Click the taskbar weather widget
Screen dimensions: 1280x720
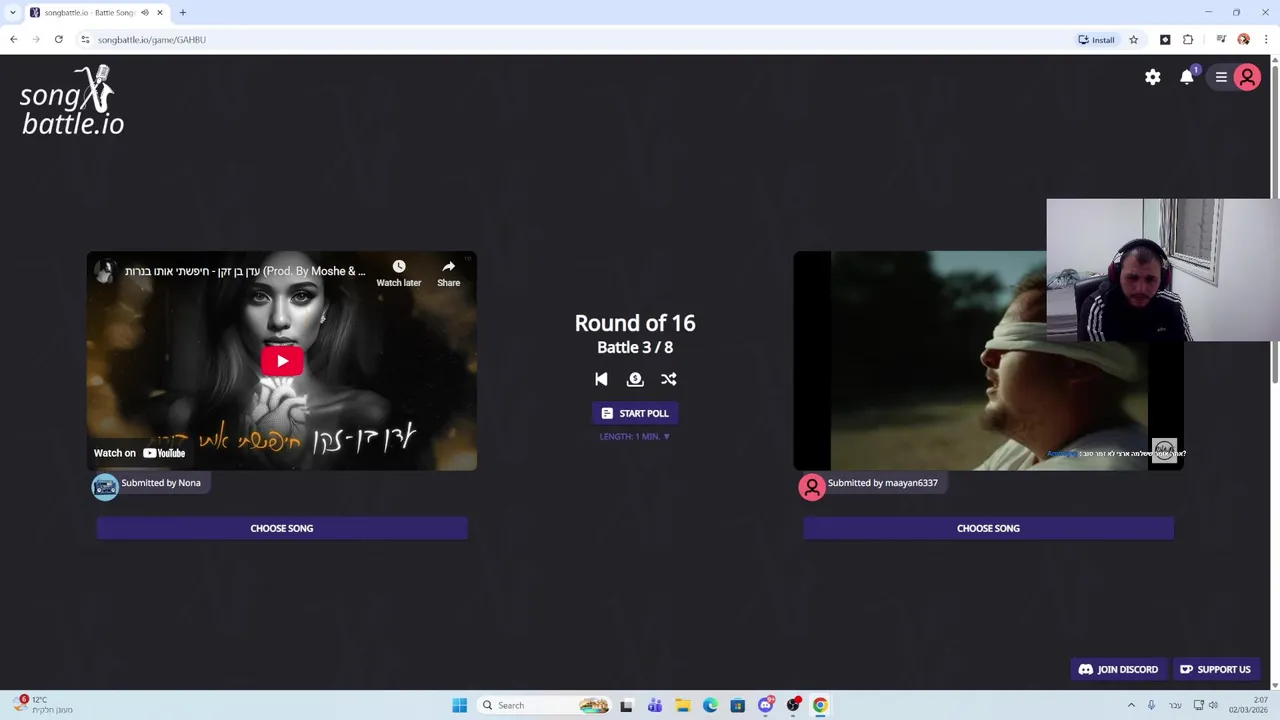[42, 705]
